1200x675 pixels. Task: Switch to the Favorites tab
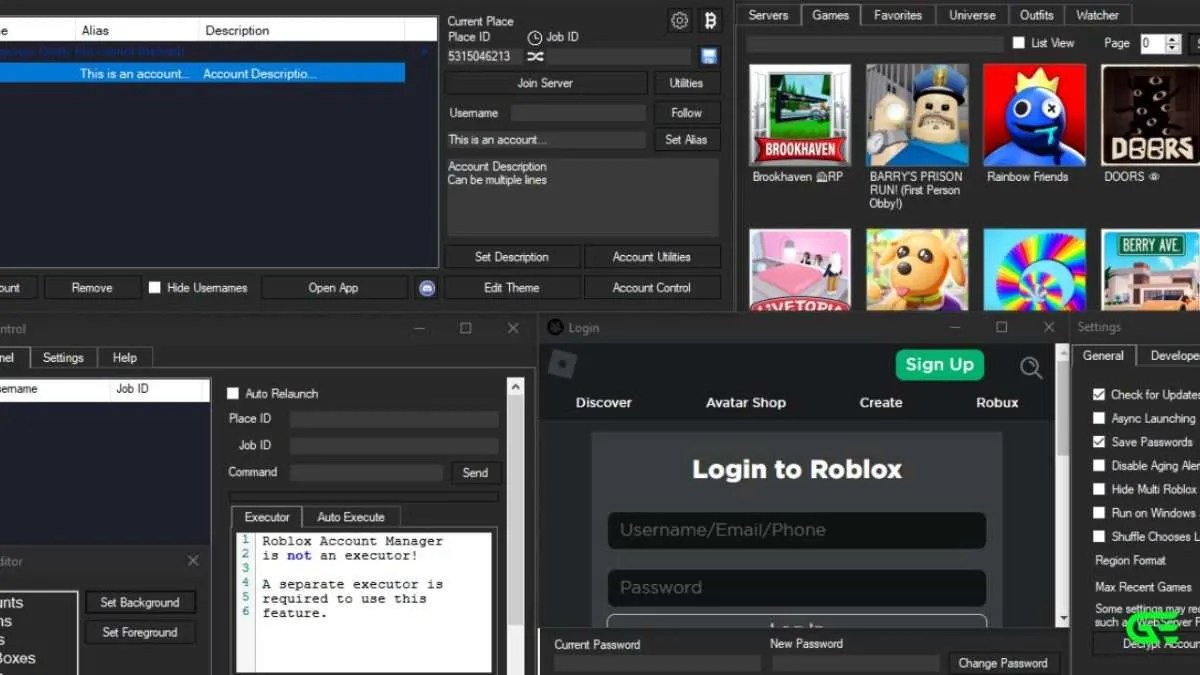point(897,15)
